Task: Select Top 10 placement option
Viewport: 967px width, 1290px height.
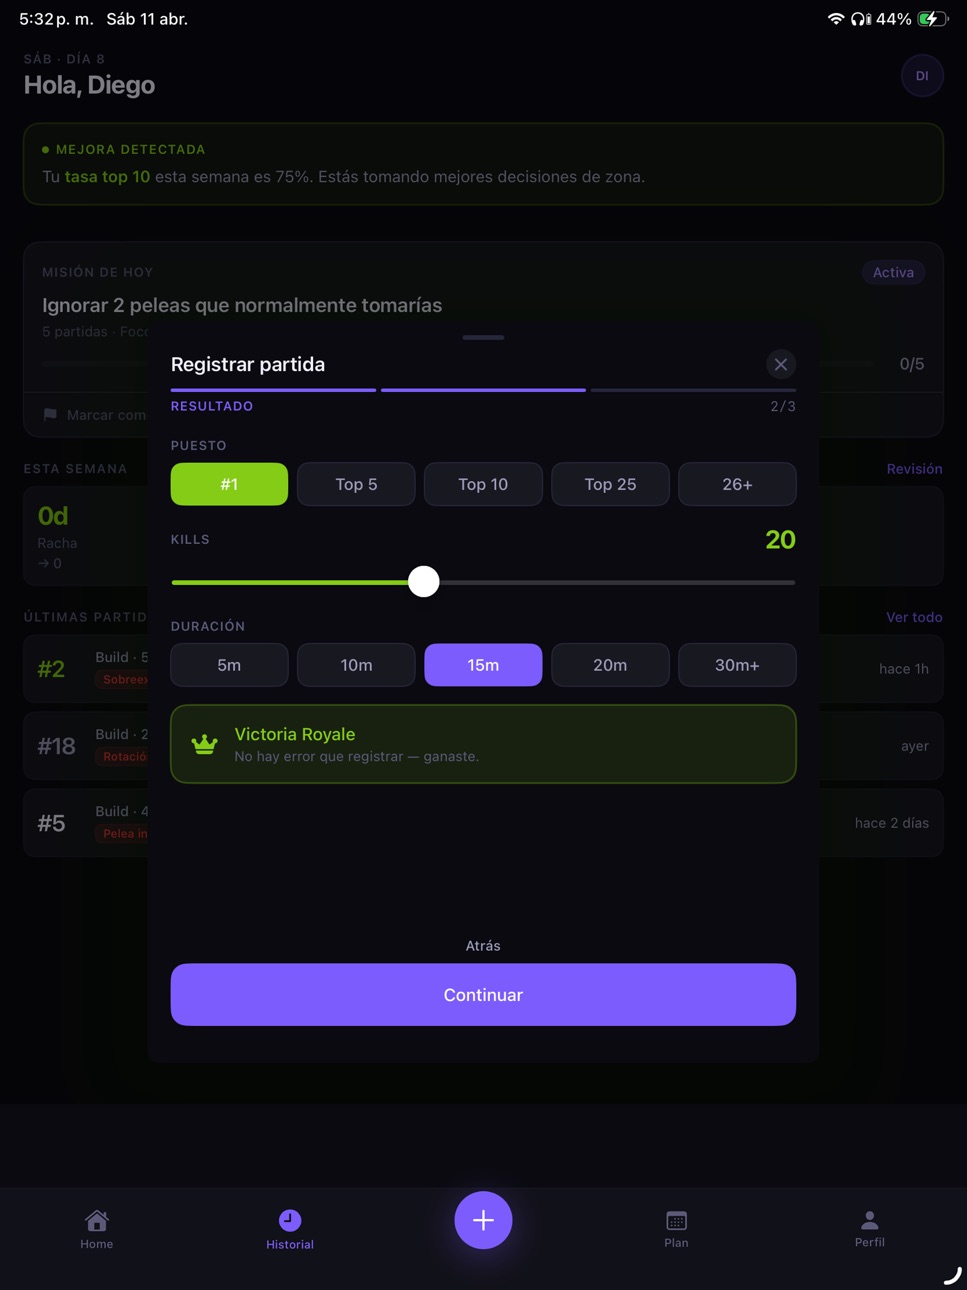Action: (x=483, y=484)
